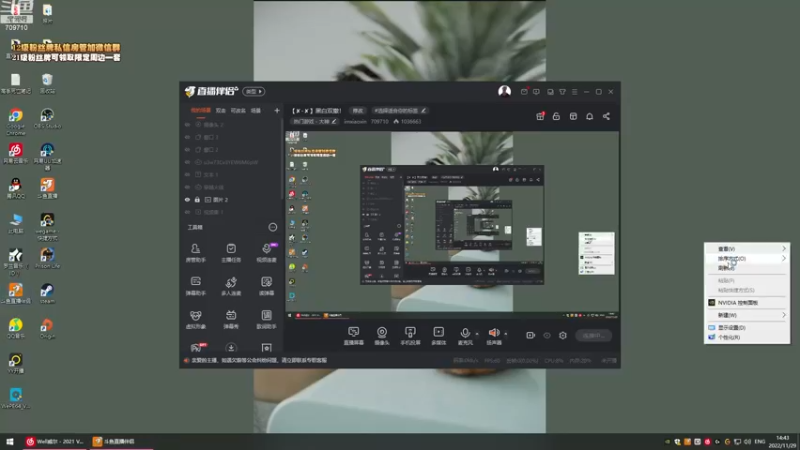Toggle the lock on the 图片 2 source

pos(197,199)
